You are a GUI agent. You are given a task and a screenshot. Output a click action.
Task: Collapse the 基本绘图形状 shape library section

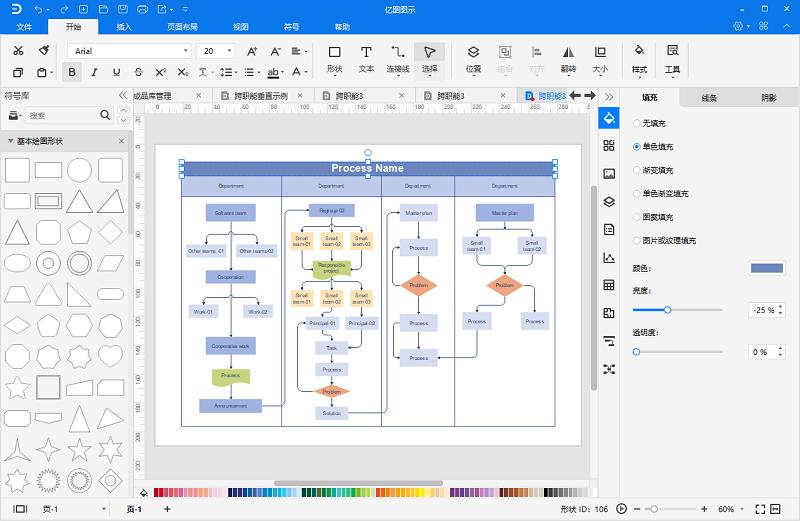point(10,141)
